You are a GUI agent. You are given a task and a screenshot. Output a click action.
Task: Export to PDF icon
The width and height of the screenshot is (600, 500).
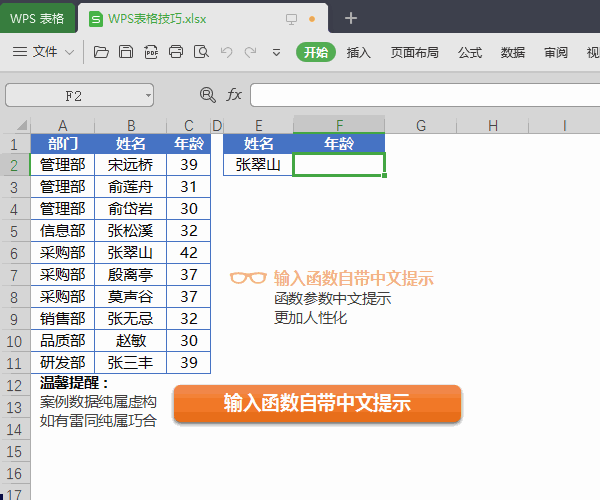(151, 52)
